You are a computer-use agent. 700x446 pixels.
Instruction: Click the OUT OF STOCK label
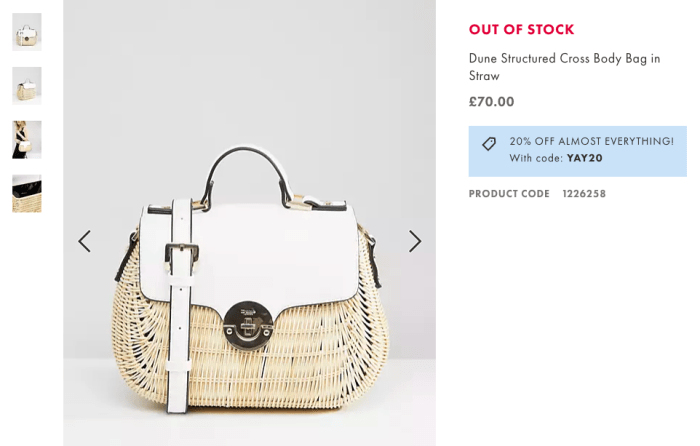(x=521, y=29)
